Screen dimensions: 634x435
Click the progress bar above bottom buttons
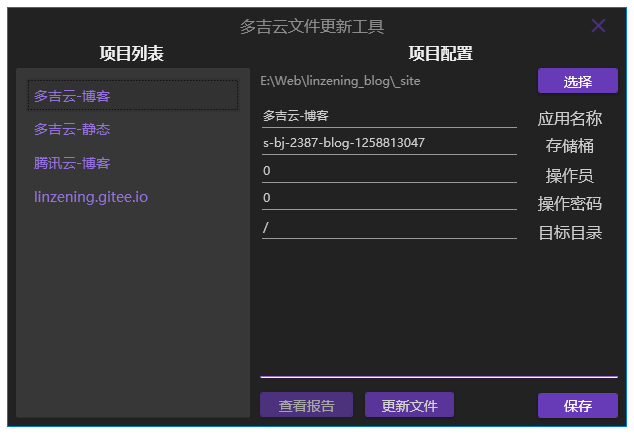click(439, 377)
